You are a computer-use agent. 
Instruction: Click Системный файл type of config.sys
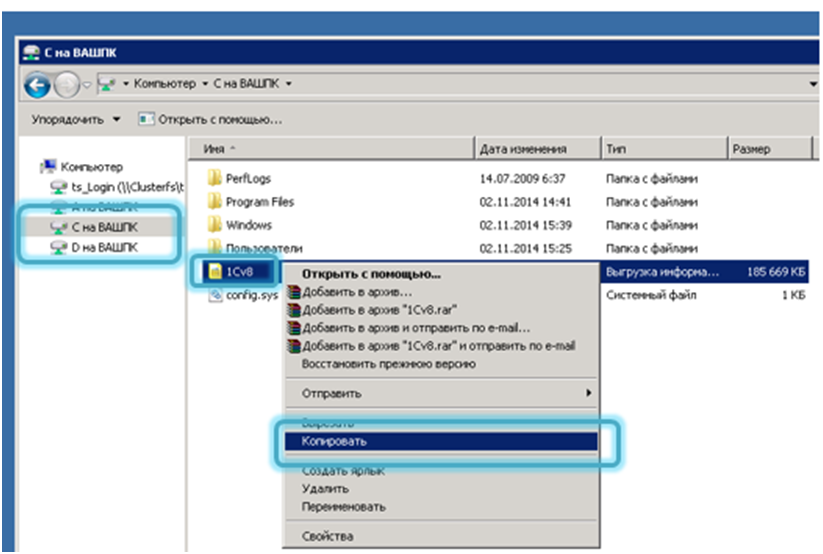coord(651,295)
